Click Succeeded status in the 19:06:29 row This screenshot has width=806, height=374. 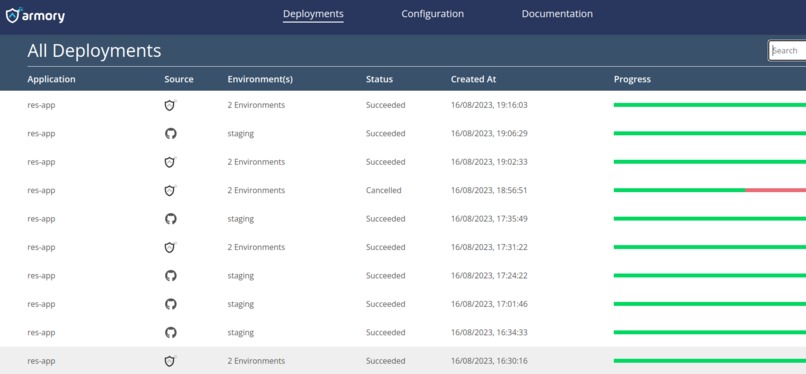tap(386, 134)
